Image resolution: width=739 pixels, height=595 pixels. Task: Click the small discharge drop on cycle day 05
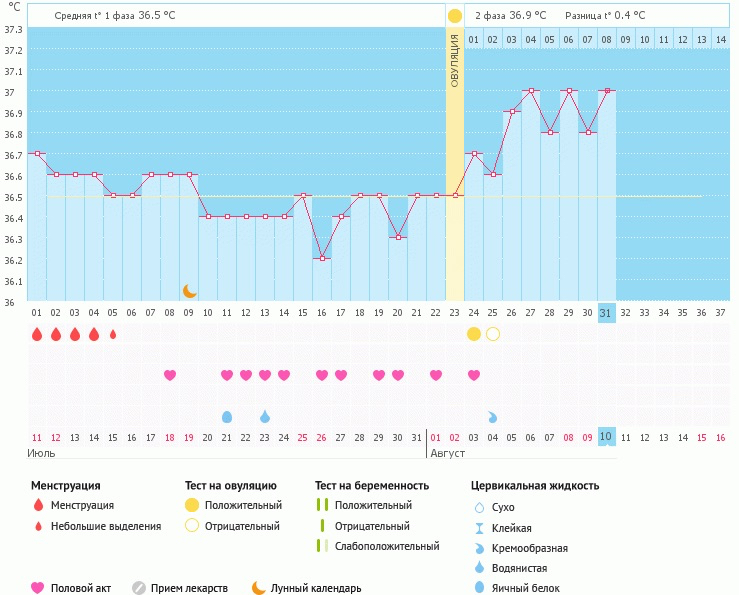pyautogui.click(x=113, y=334)
